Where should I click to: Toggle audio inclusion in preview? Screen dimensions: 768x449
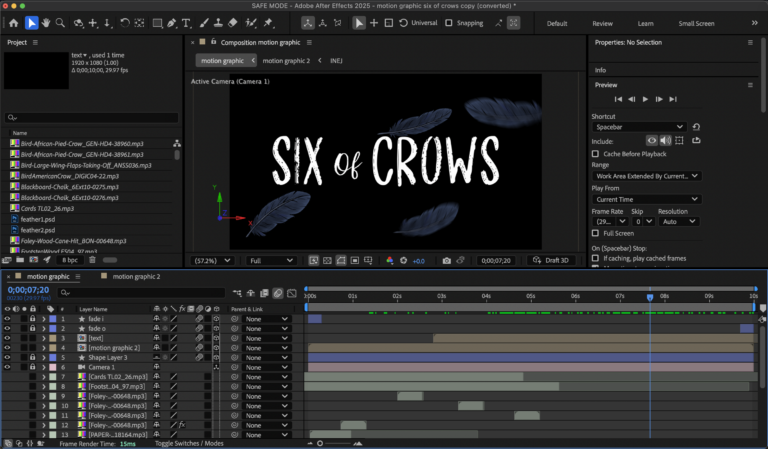[x=665, y=141]
